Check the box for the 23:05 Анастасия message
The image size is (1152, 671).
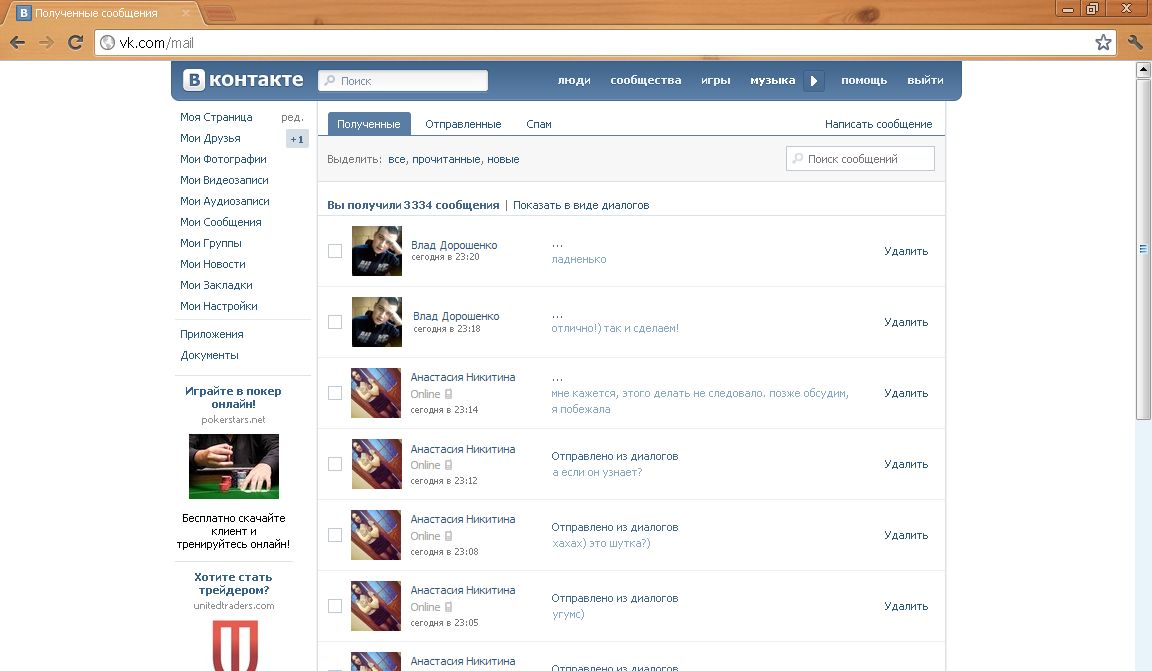pyautogui.click(x=335, y=606)
